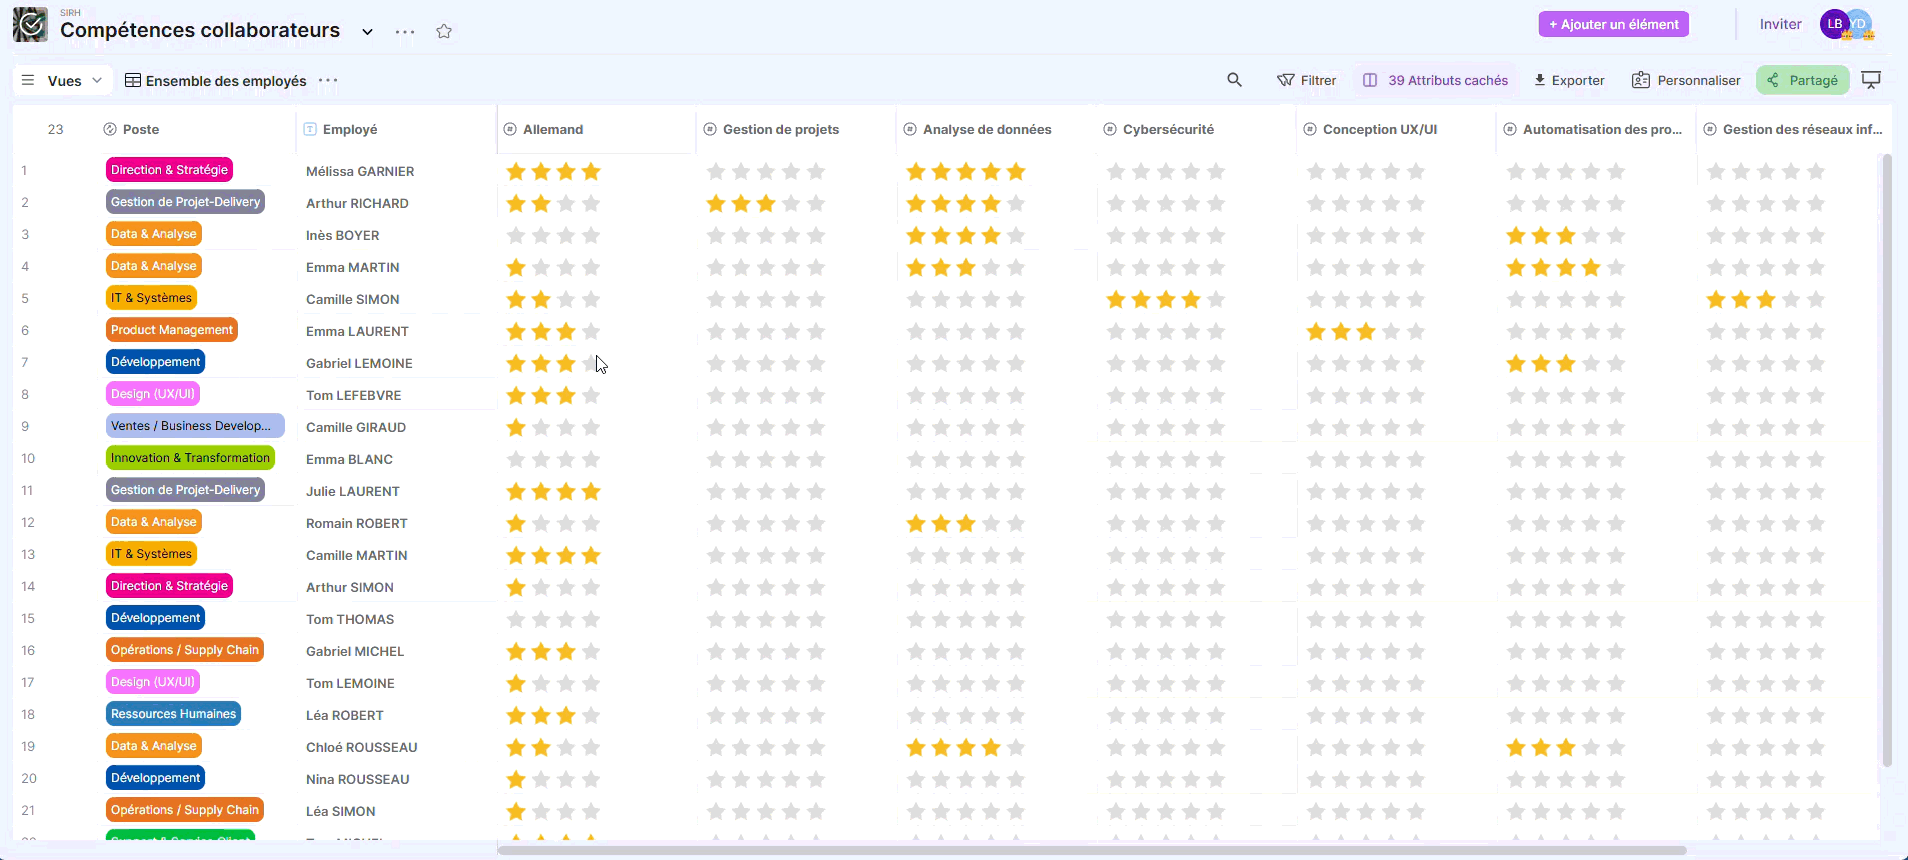1908x860 pixels.
Task: Expand the Compétences collaborateurs title chevron
Action: [367, 31]
